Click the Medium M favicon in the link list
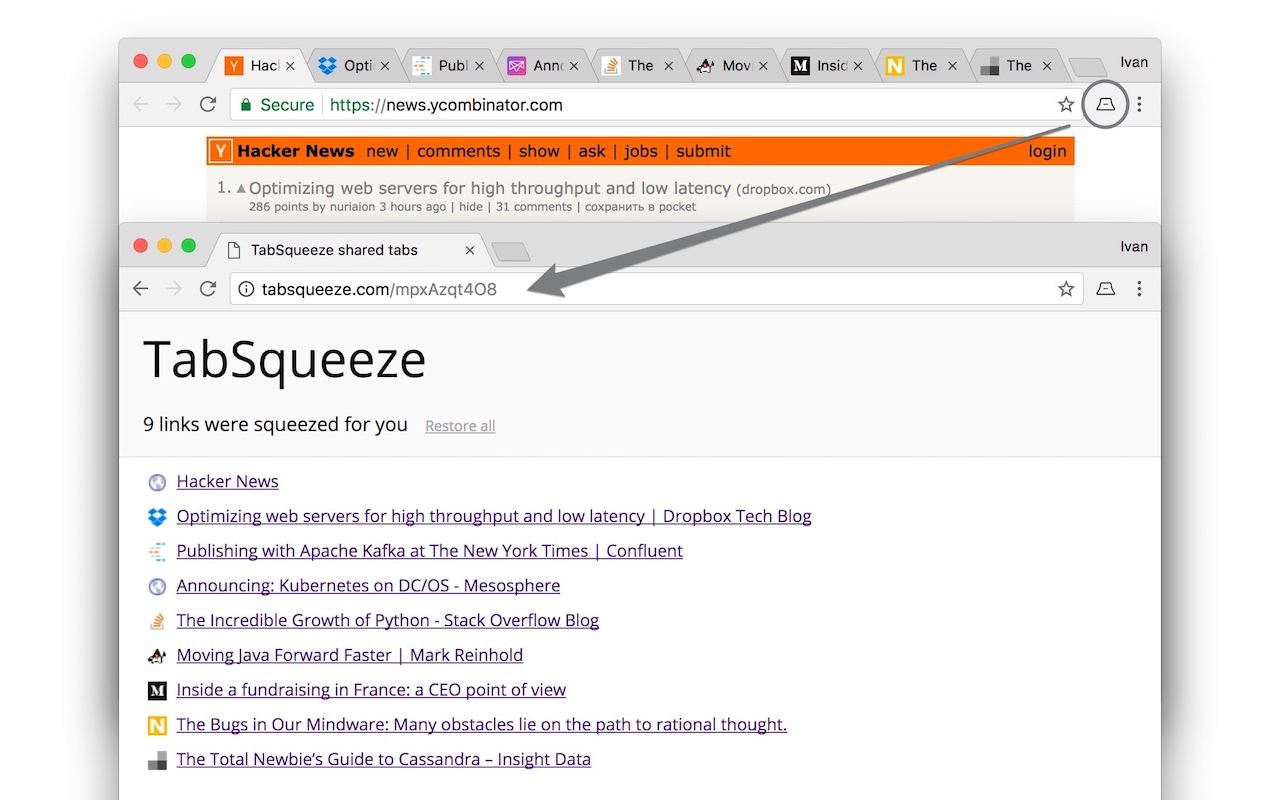Screen dimensions: 1280x800 pos(157,690)
